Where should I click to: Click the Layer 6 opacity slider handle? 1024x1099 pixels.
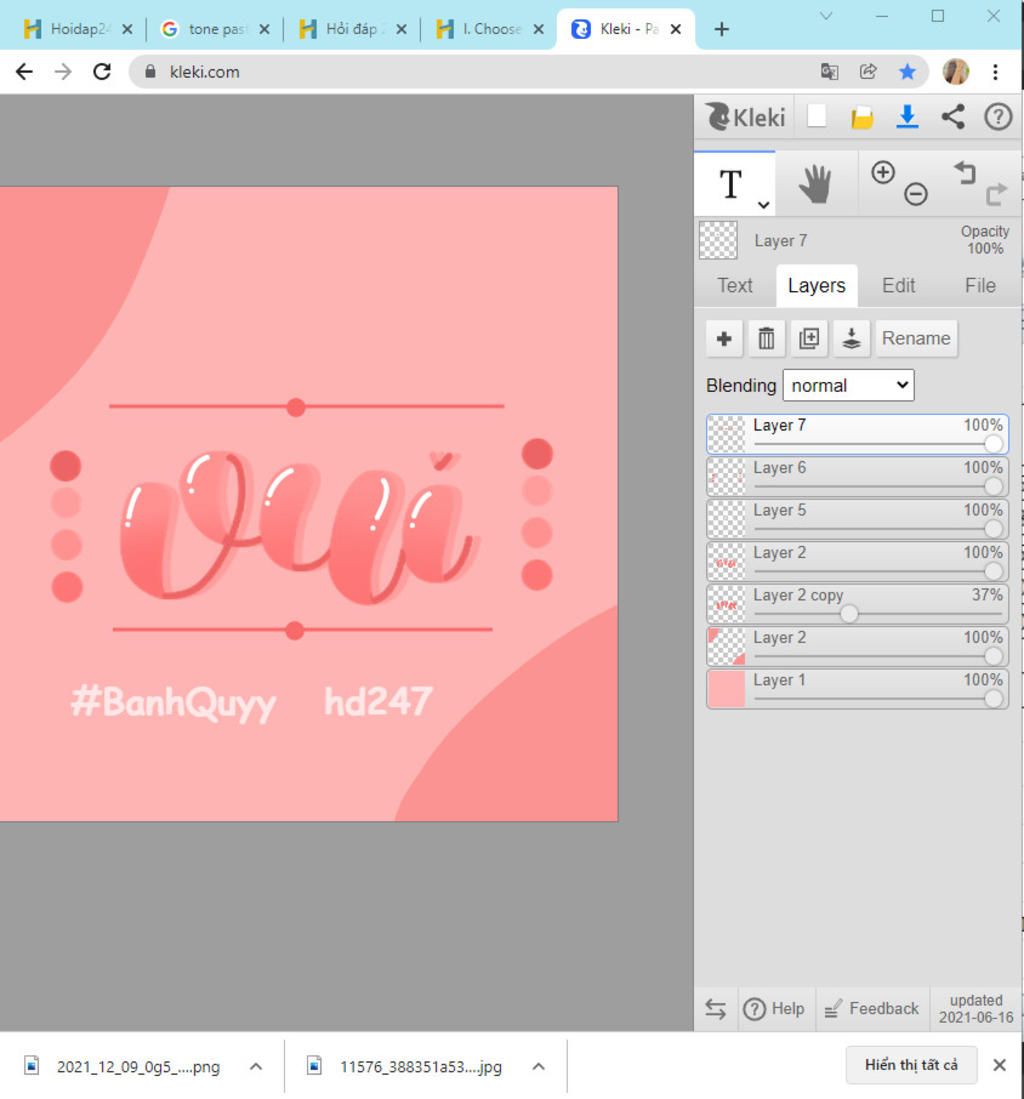coord(993,486)
